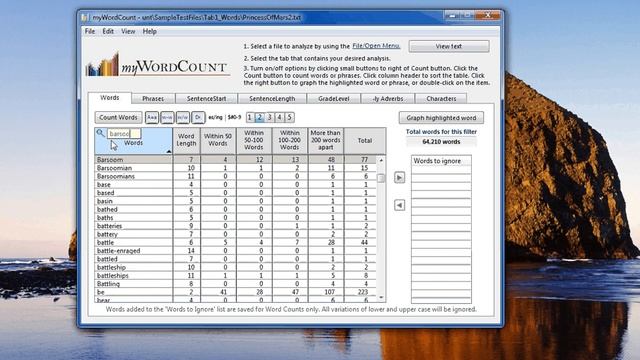This screenshot has width=640, height=360.
Task: Select the 'Barsoomians' row
Action: 236,176
